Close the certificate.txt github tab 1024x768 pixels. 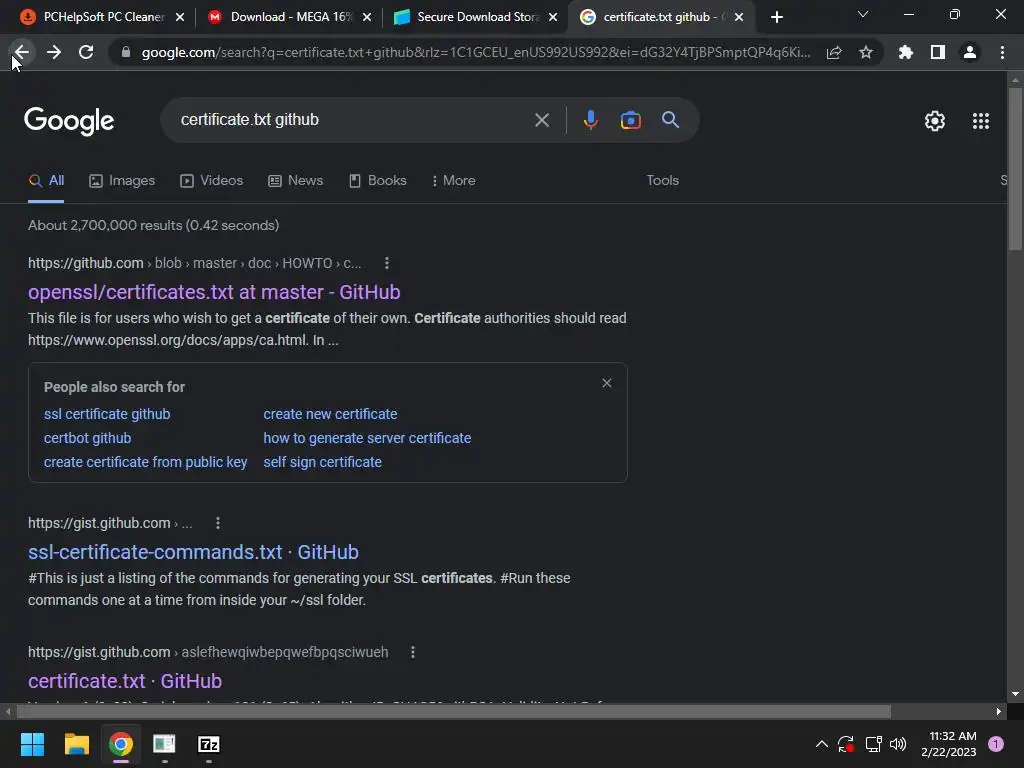(x=739, y=17)
